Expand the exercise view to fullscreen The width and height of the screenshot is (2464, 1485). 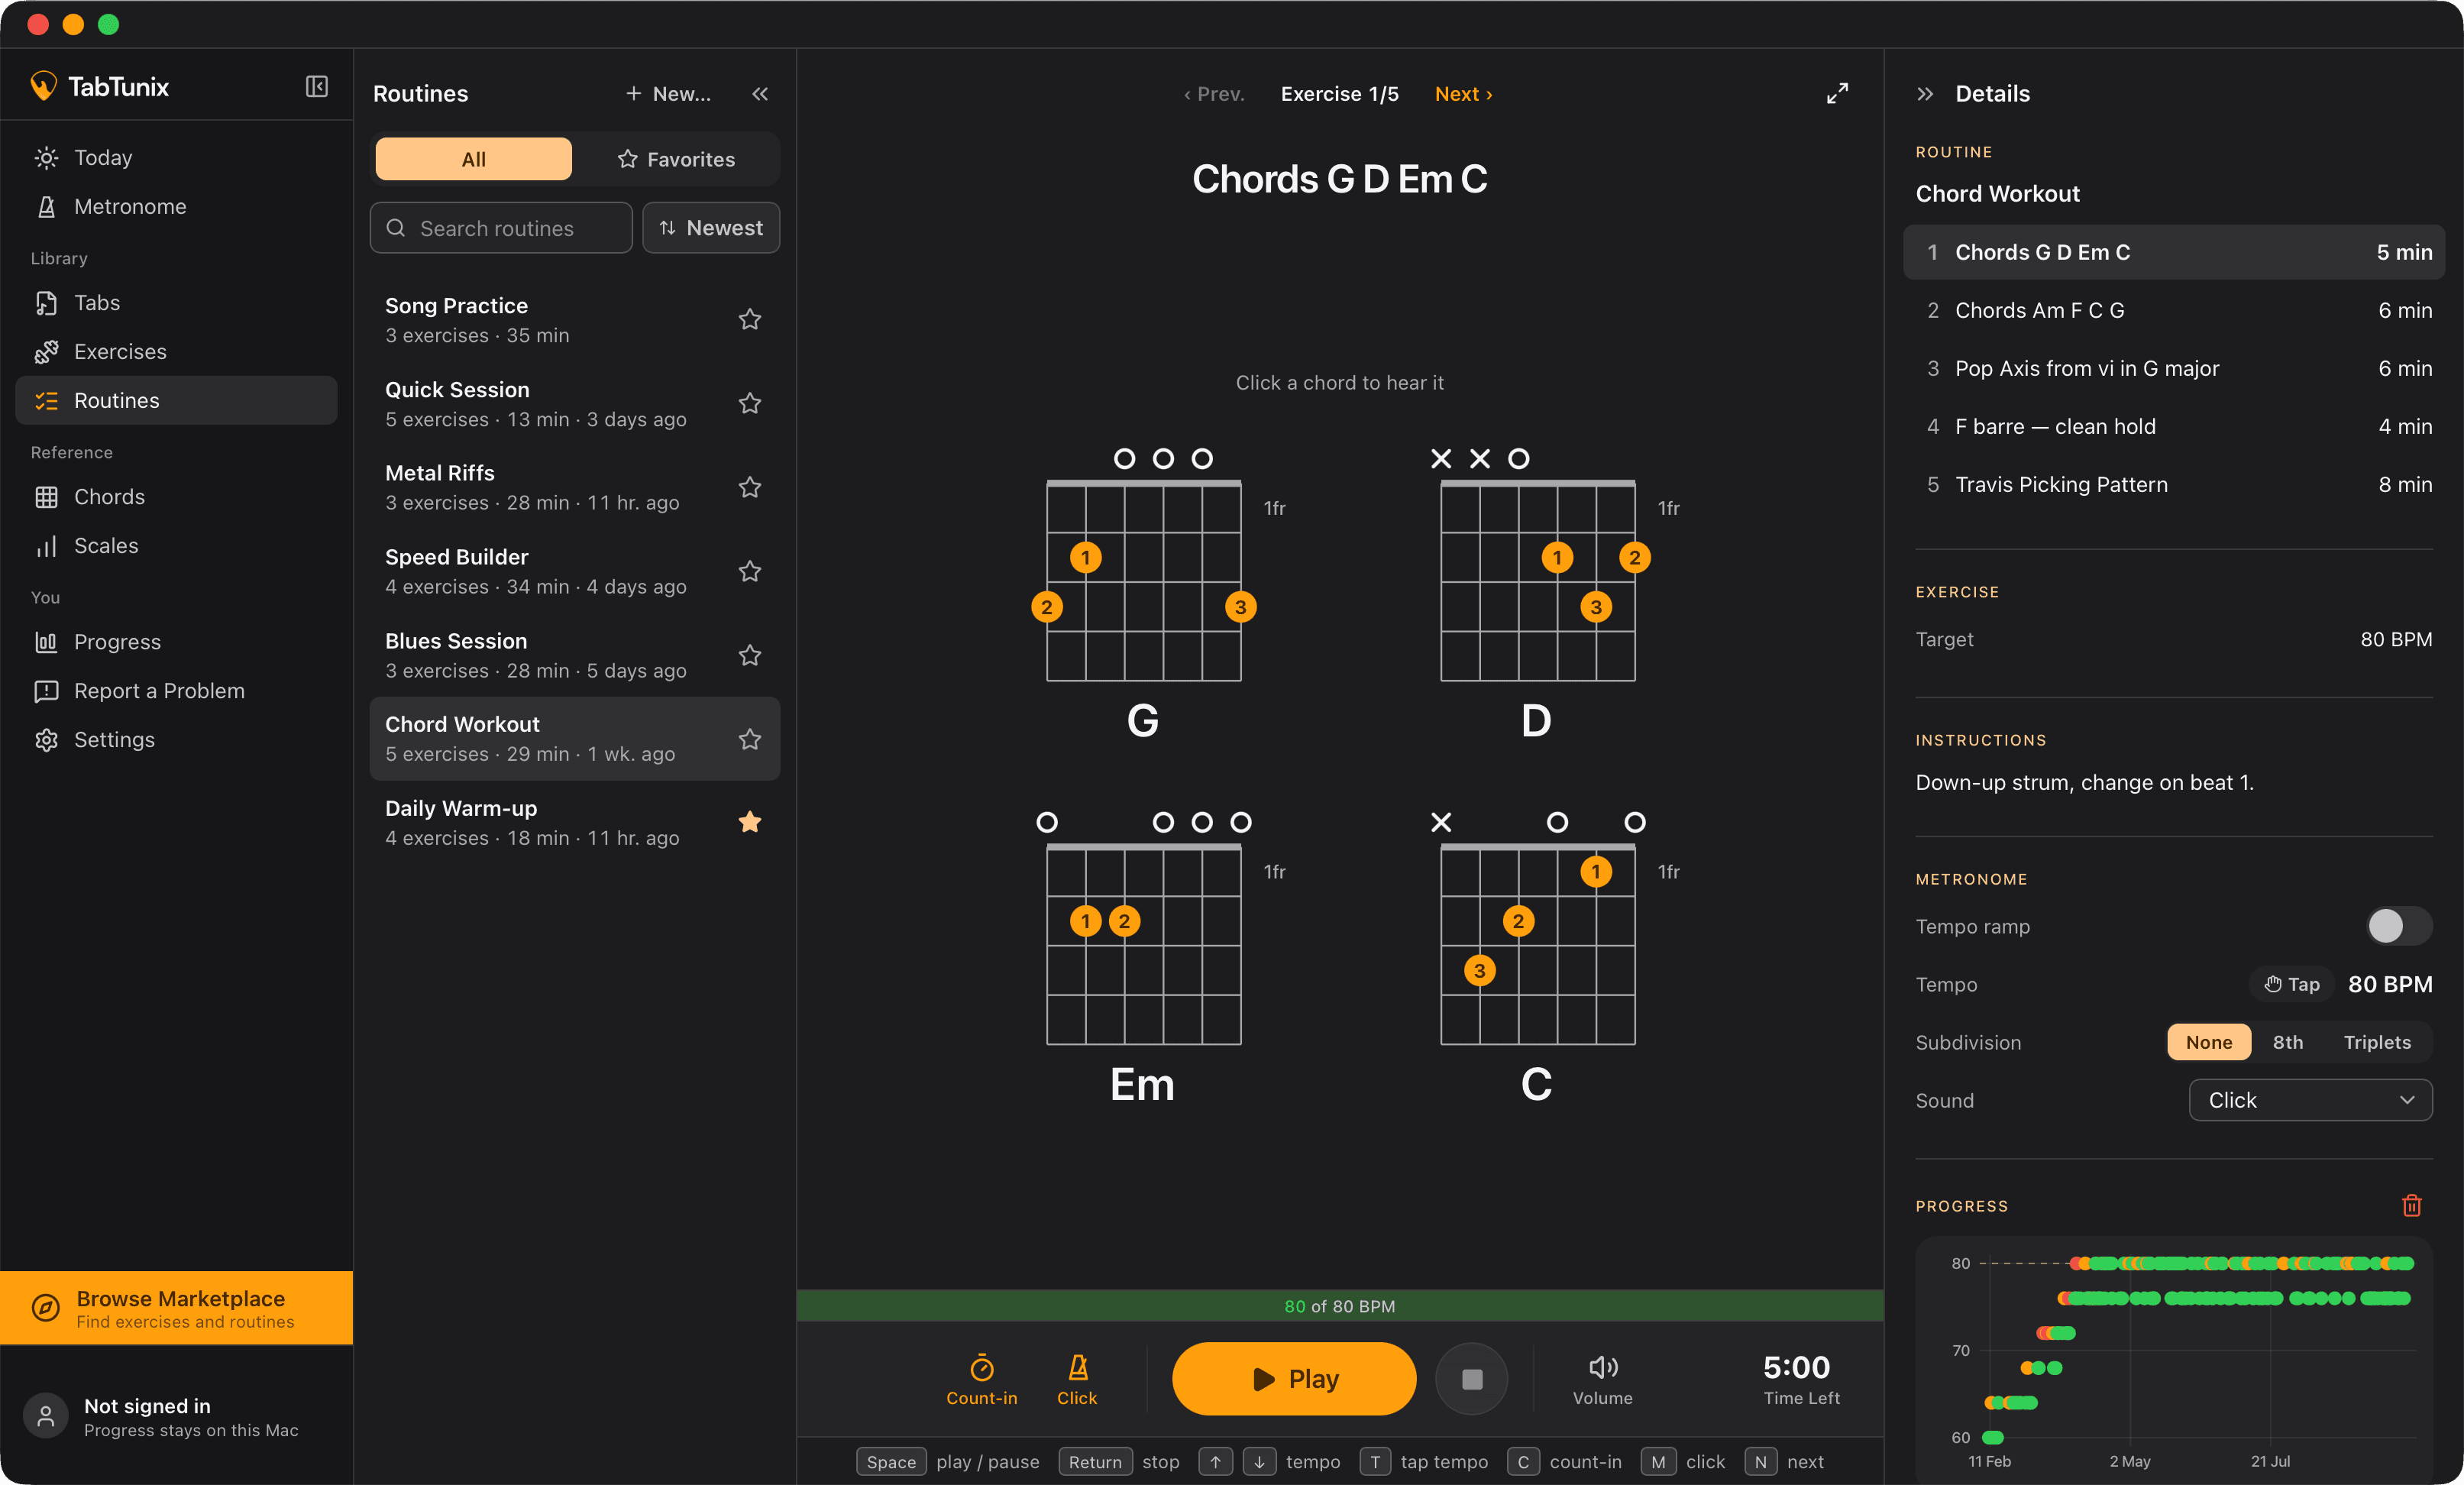click(x=1837, y=94)
